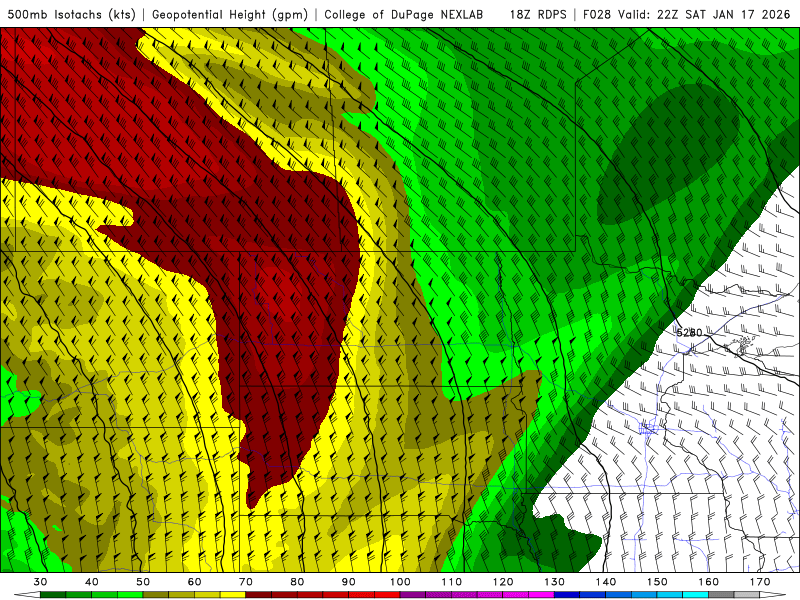Click the '170' label on the color scale
This screenshot has height=600, width=800.
[760, 582]
